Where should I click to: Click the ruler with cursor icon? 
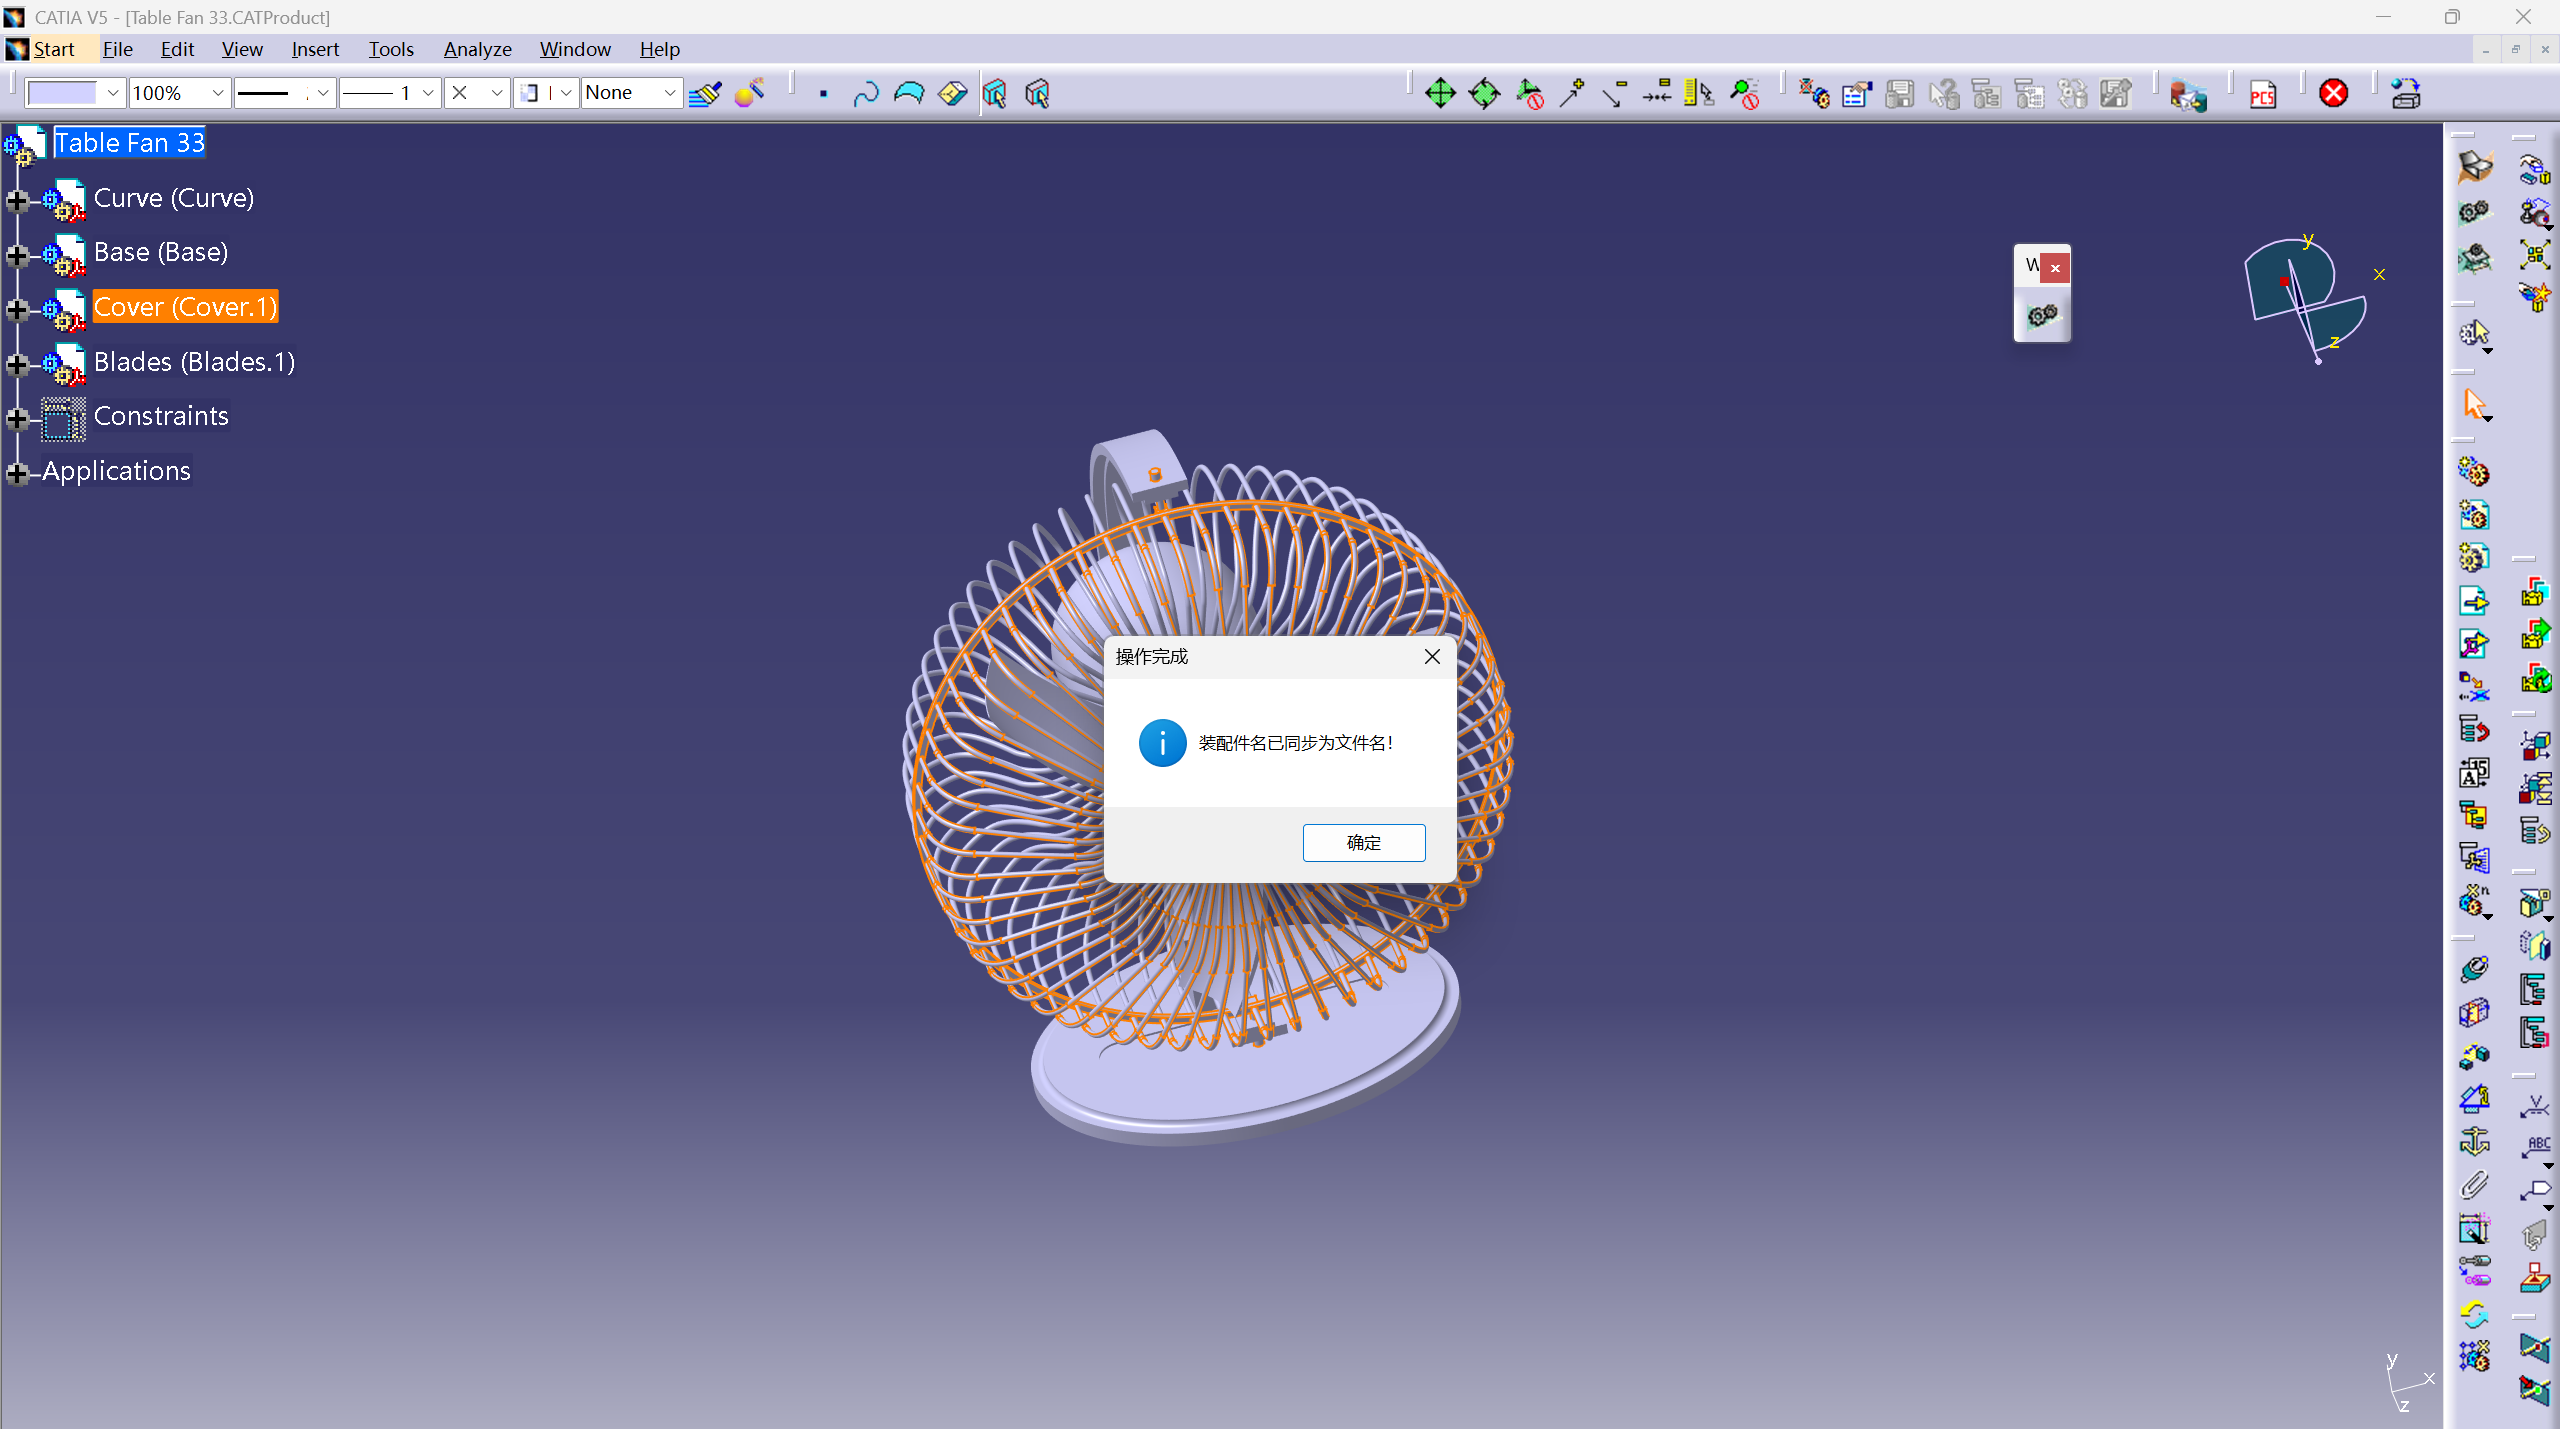(x=1700, y=93)
